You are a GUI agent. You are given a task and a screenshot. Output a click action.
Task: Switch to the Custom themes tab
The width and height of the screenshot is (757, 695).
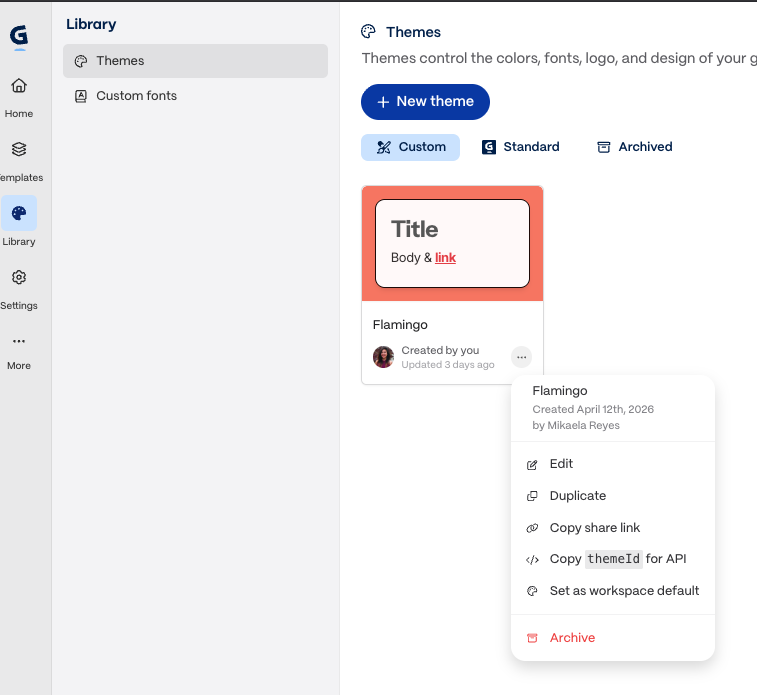(410, 147)
